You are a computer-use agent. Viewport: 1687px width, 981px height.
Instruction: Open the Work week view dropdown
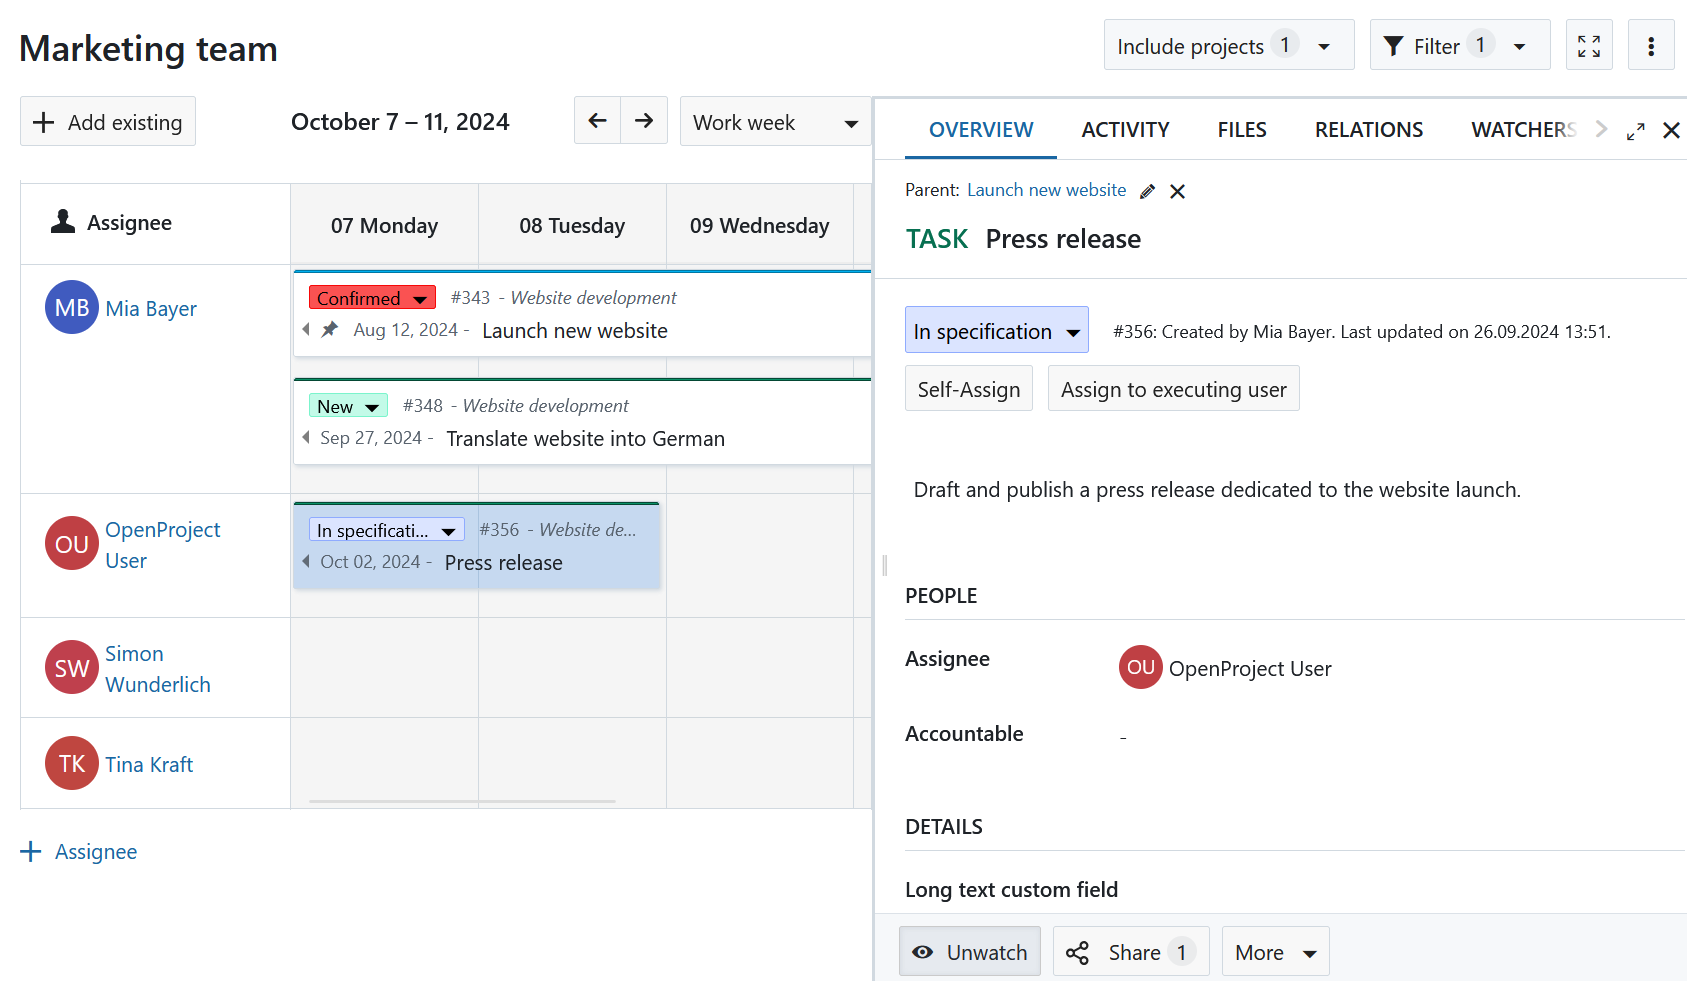(775, 121)
